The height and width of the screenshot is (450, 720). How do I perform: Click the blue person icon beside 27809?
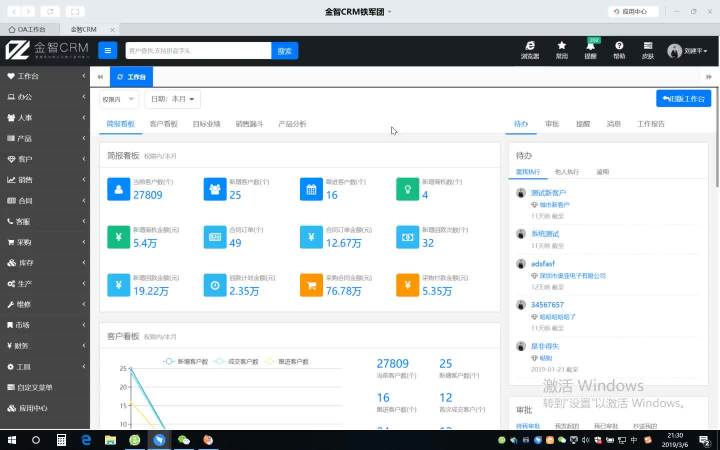coord(118,189)
